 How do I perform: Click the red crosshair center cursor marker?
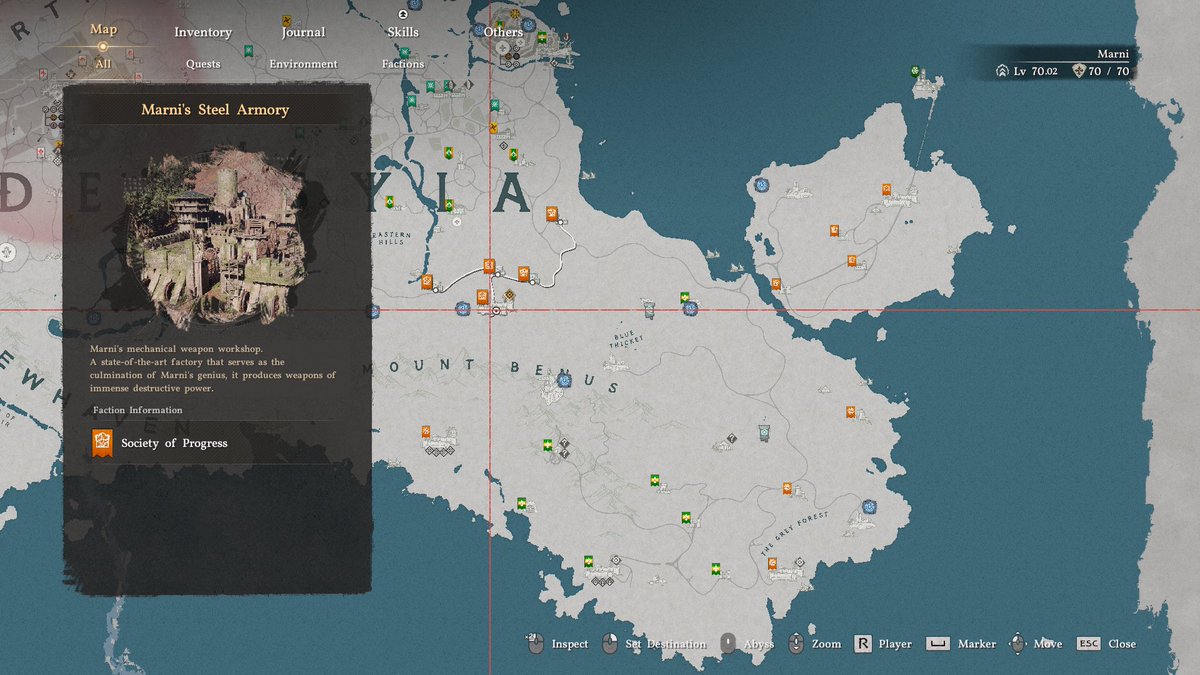point(496,312)
